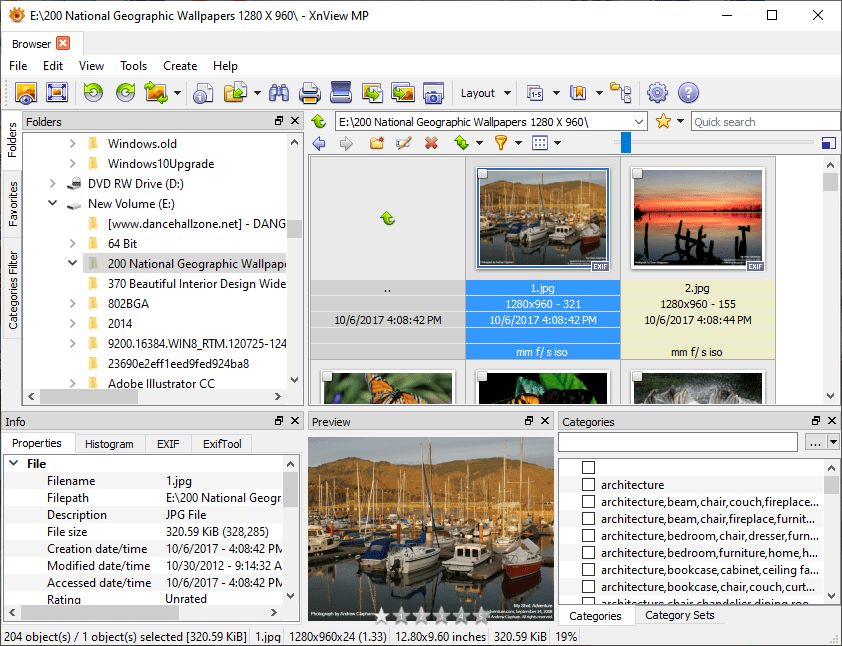Switch to the Histogram tab
The height and width of the screenshot is (646, 842).
[109, 443]
